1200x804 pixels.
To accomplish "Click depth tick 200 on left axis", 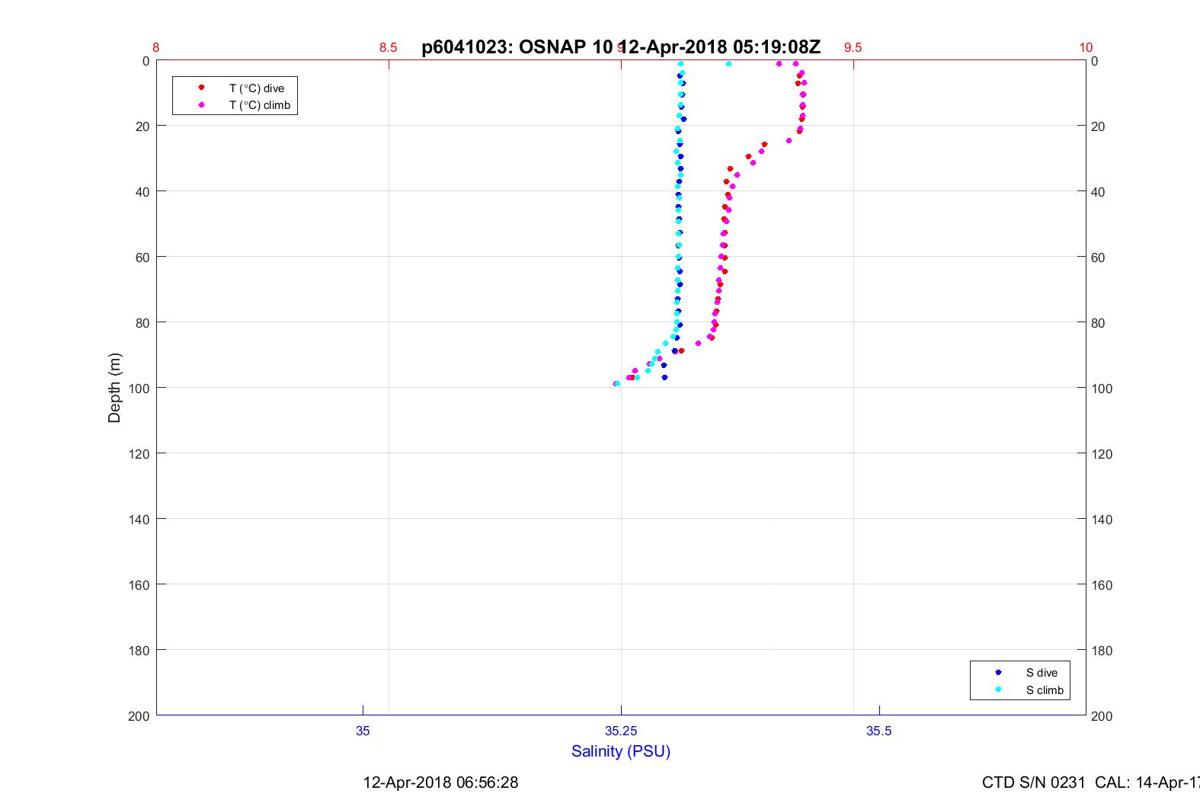I will point(140,716).
